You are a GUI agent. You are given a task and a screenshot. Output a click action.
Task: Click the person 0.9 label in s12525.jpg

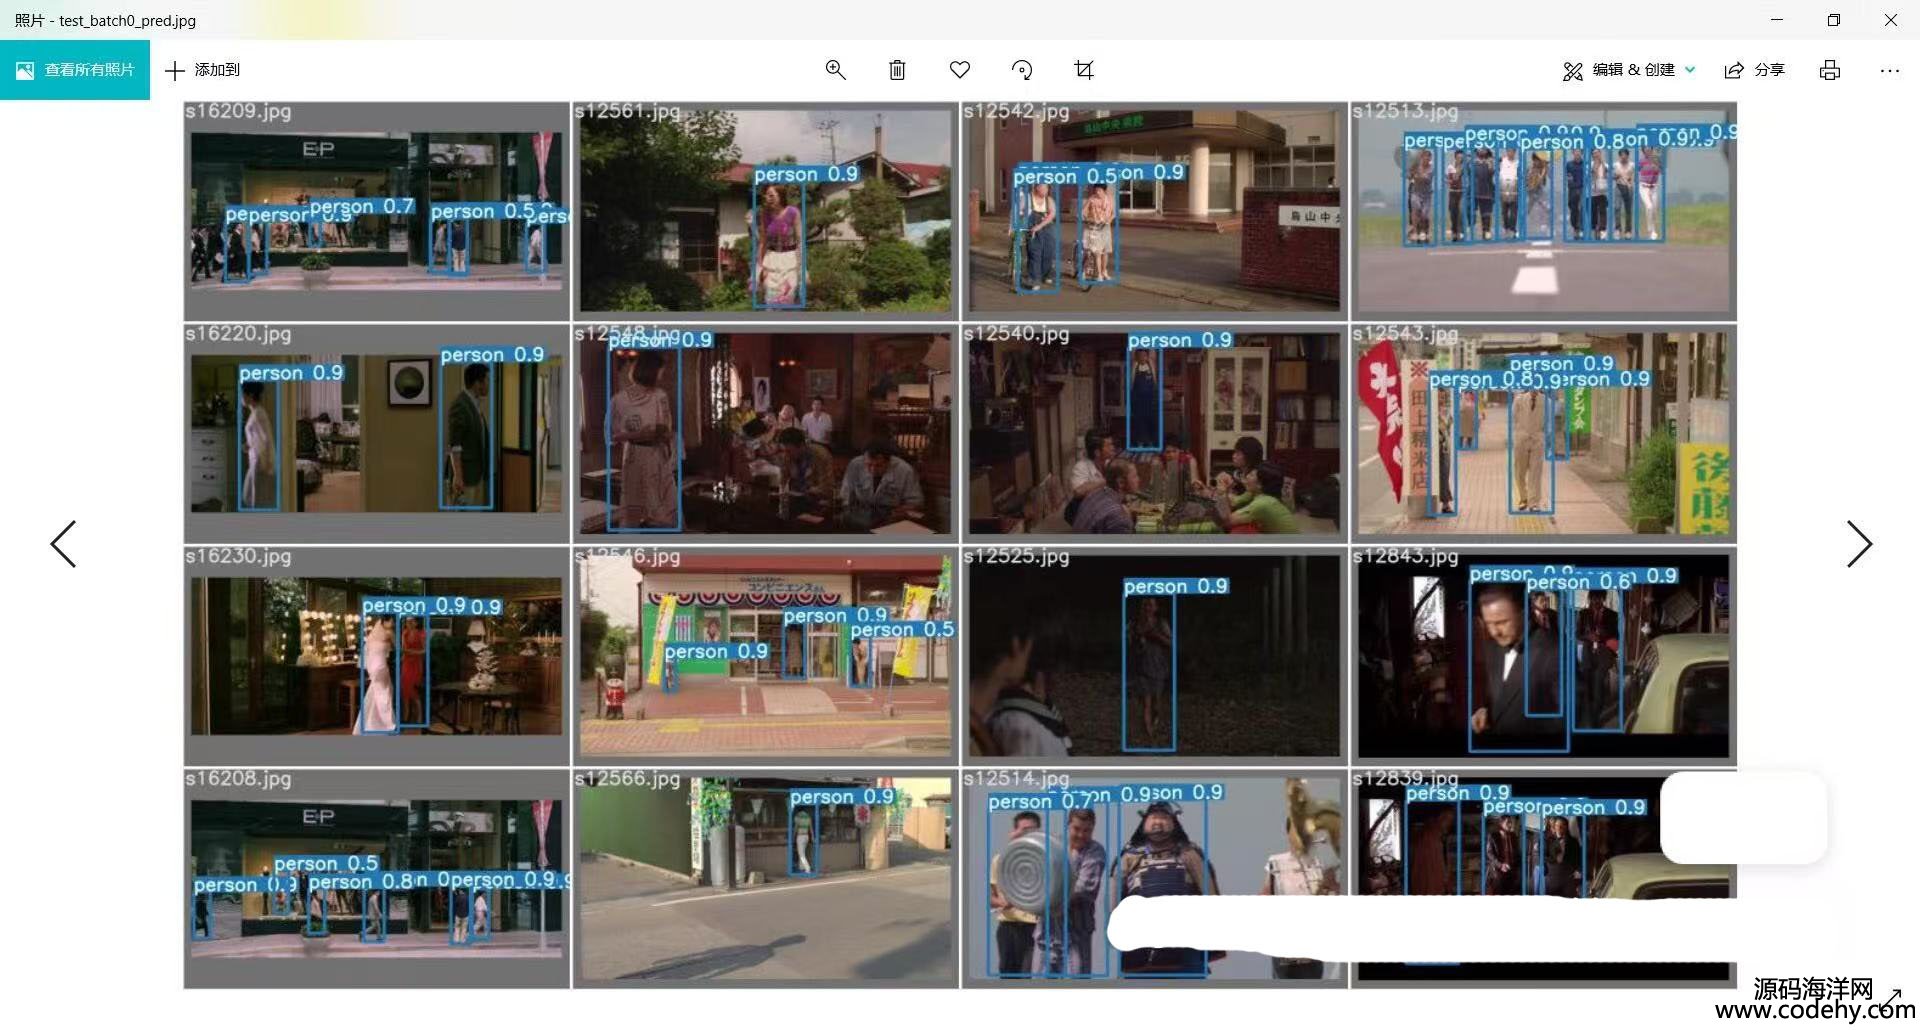tap(1176, 586)
